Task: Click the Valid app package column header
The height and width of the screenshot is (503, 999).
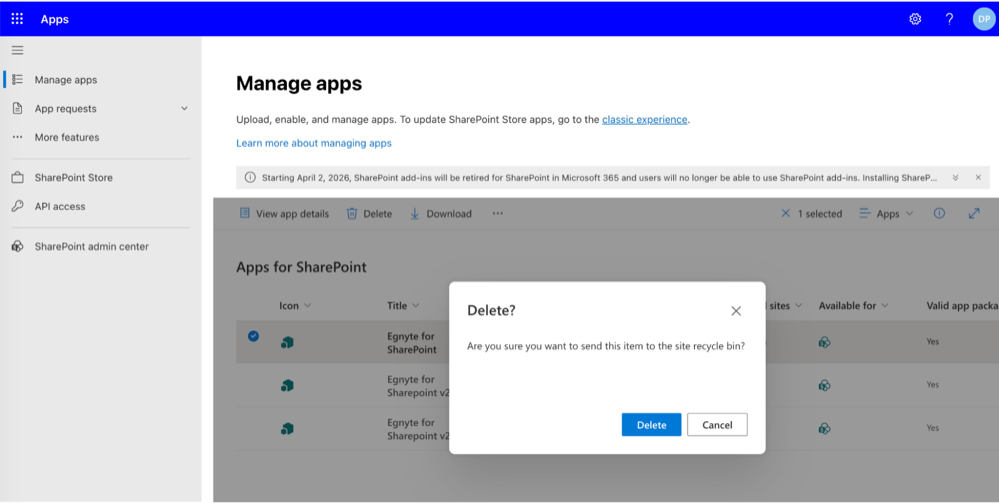Action: (x=962, y=306)
